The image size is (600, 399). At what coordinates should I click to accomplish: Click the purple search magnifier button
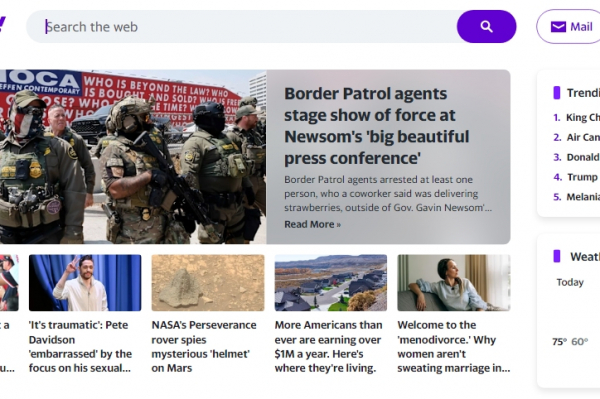click(x=486, y=26)
